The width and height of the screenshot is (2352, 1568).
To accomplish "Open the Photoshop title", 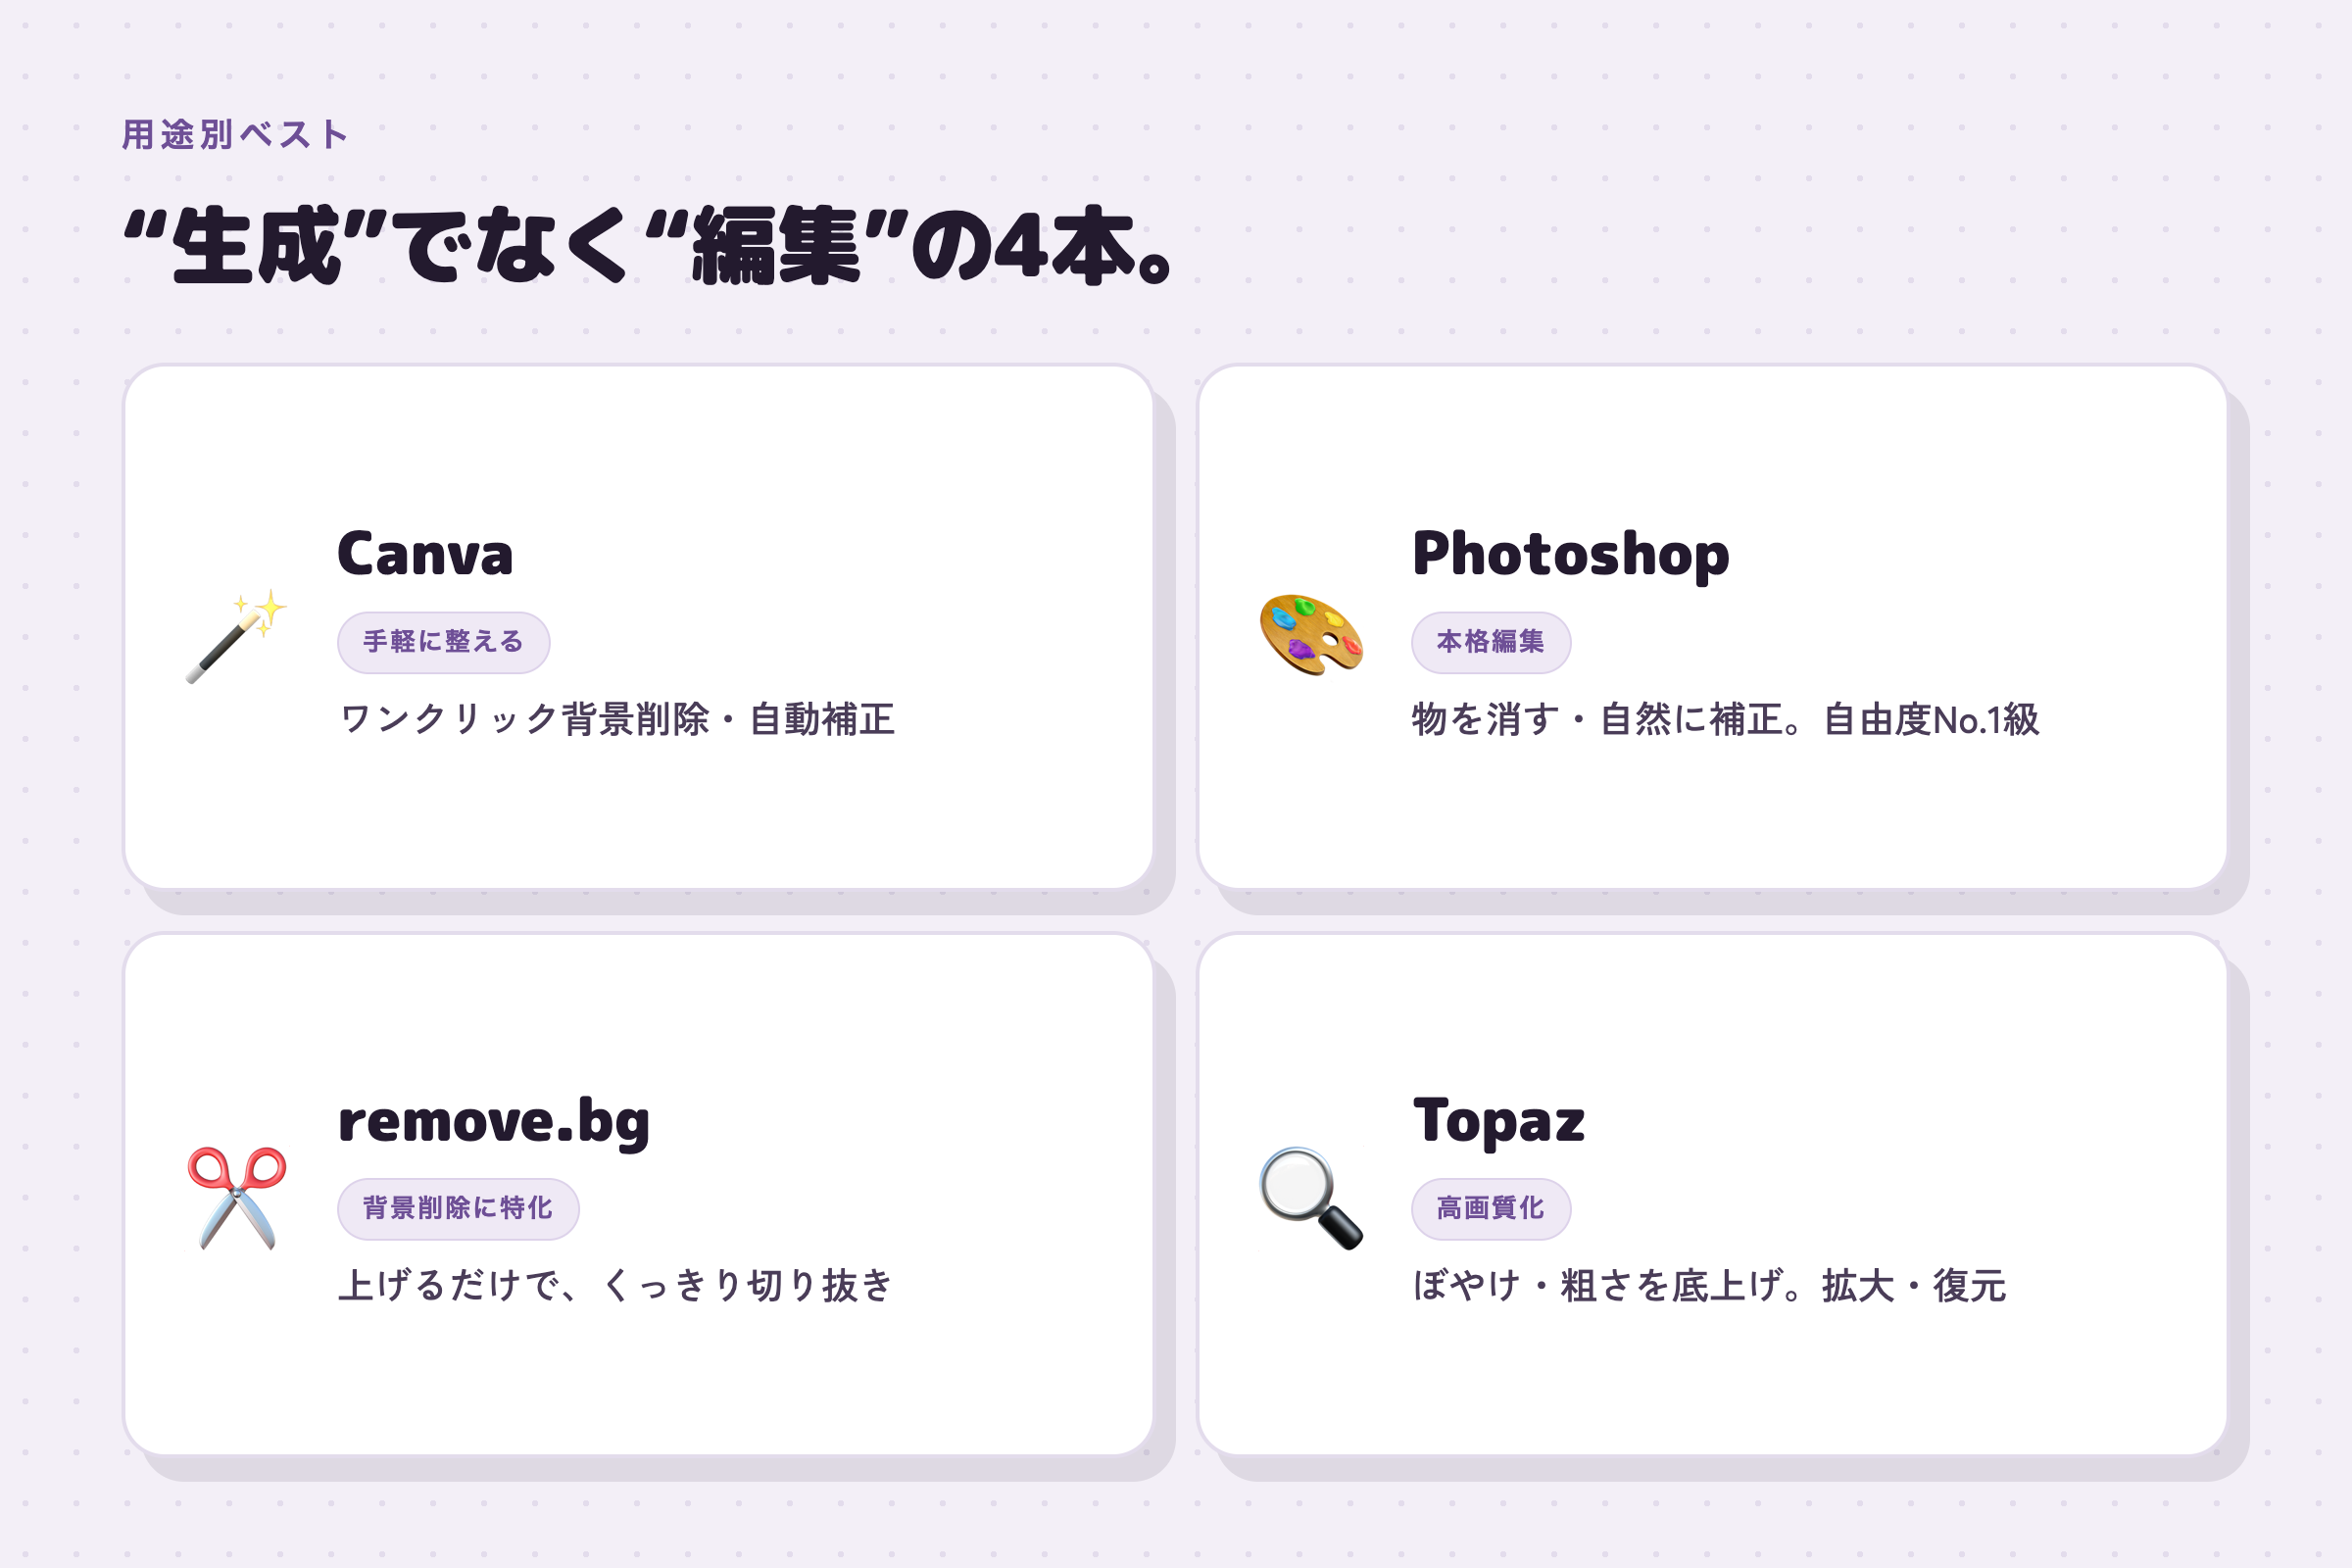I will pos(1571,556).
